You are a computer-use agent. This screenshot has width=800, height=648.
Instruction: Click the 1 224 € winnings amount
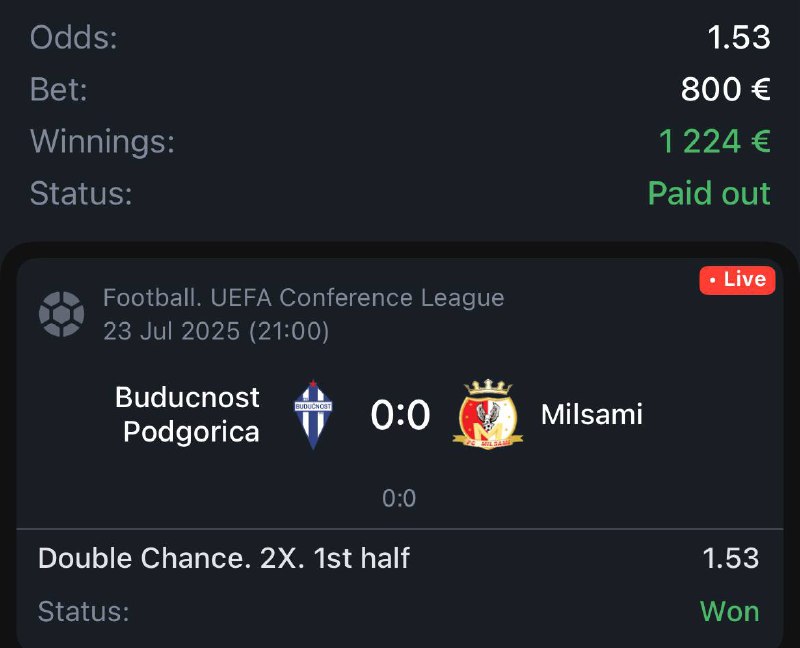pos(714,141)
